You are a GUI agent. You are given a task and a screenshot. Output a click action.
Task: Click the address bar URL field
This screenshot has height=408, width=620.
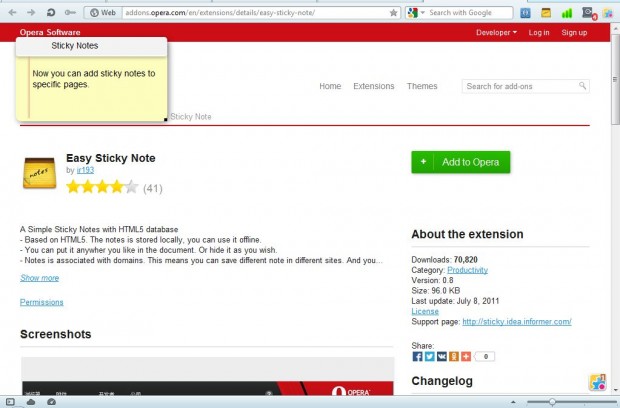click(255, 13)
